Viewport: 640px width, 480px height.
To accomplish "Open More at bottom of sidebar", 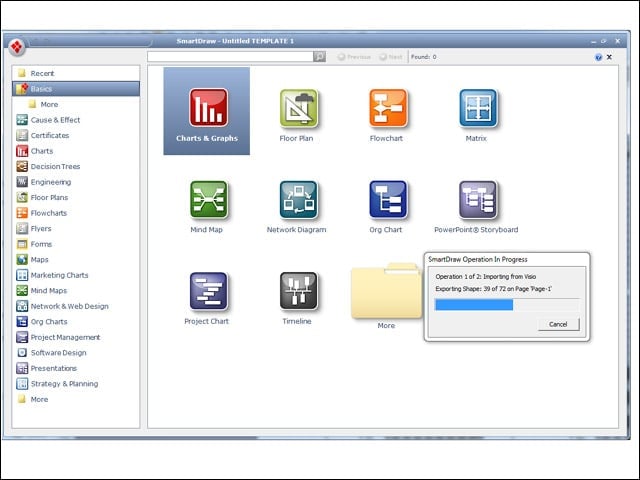I will [33, 399].
